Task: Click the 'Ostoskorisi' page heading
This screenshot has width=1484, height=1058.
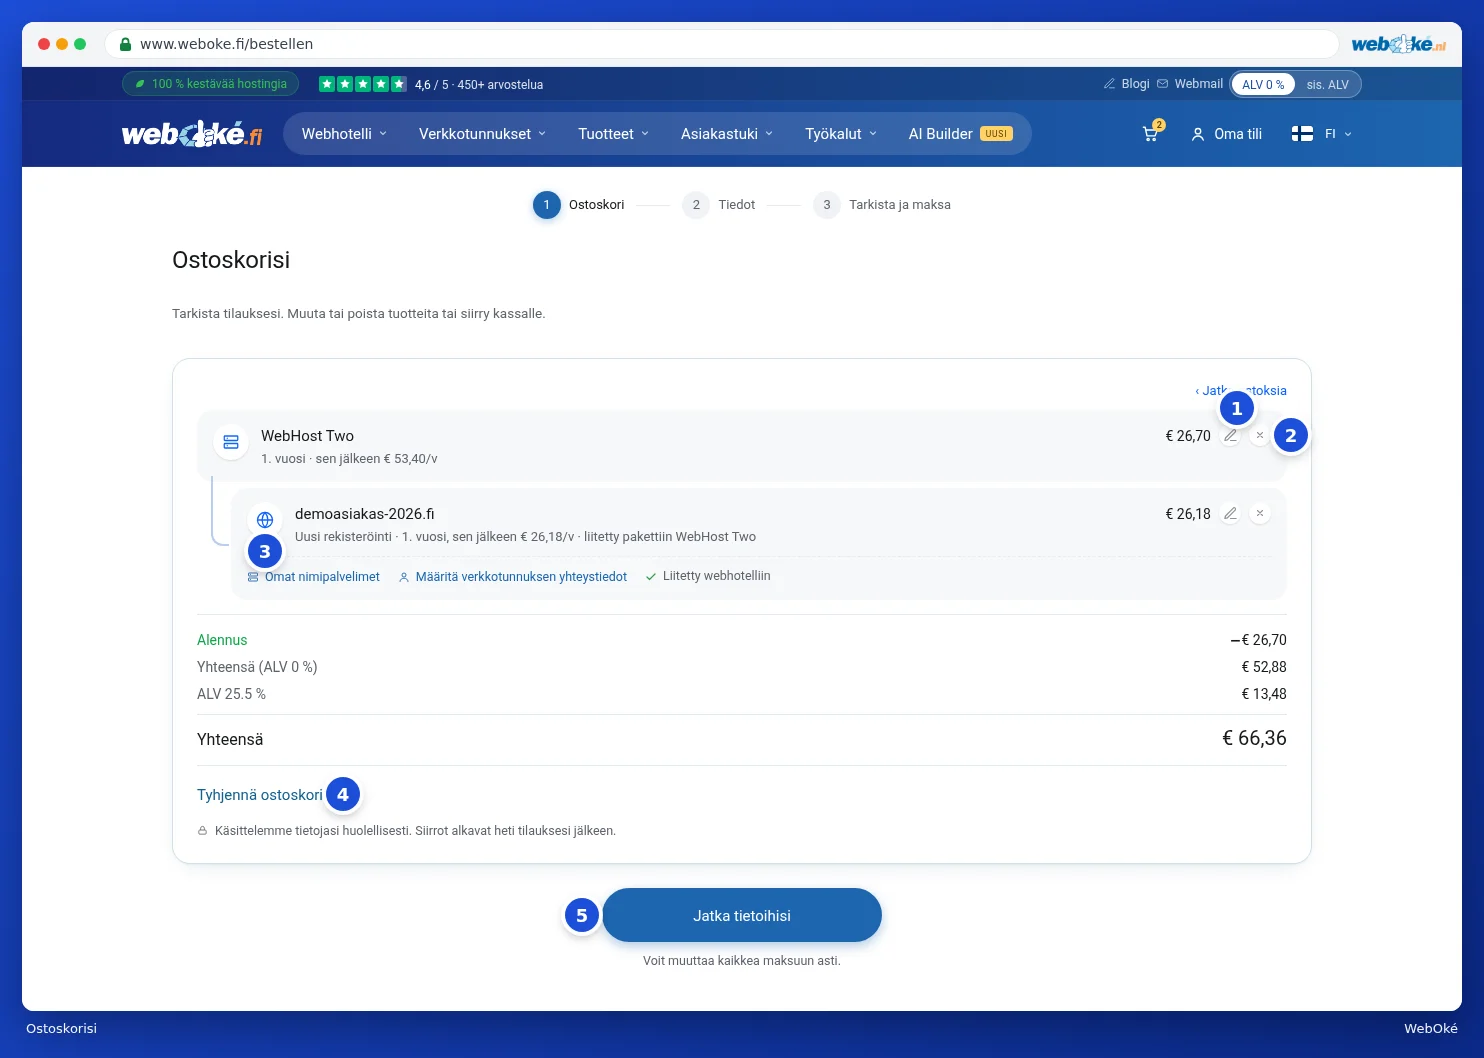Action: 231,260
